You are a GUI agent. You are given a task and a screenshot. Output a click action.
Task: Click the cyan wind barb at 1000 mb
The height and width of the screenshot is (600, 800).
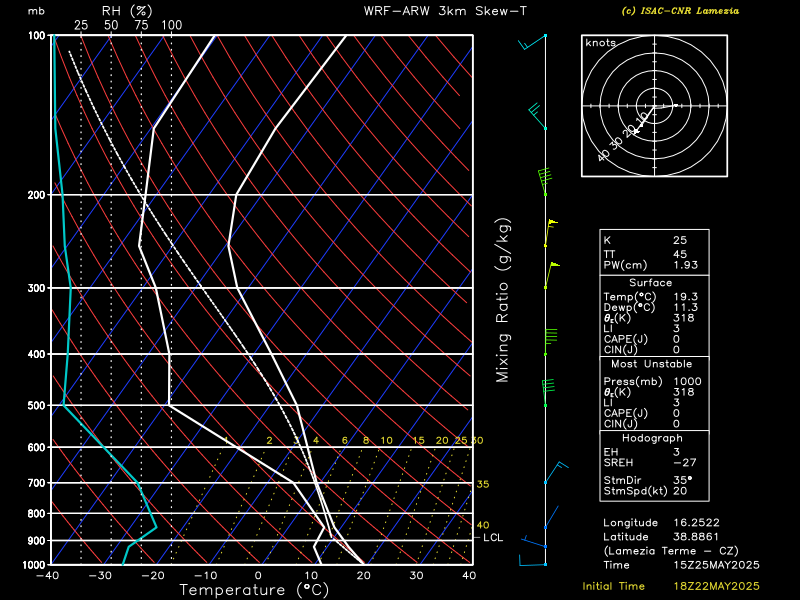click(533, 560)
